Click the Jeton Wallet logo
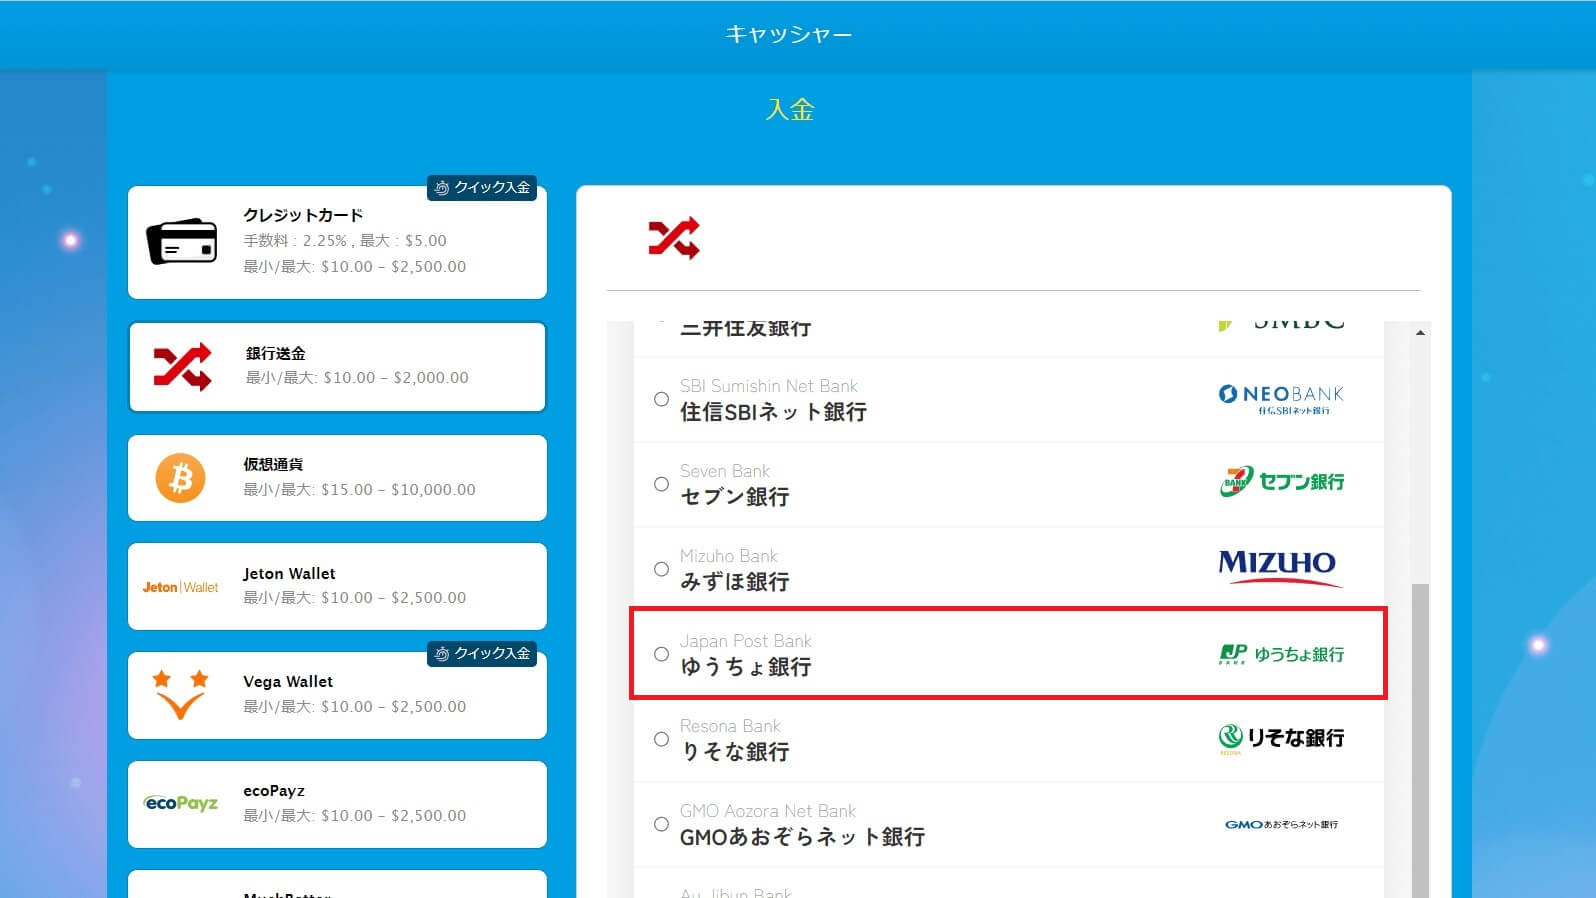The image size is (1596, 898). pyautogui.click(x=180, y=587)
